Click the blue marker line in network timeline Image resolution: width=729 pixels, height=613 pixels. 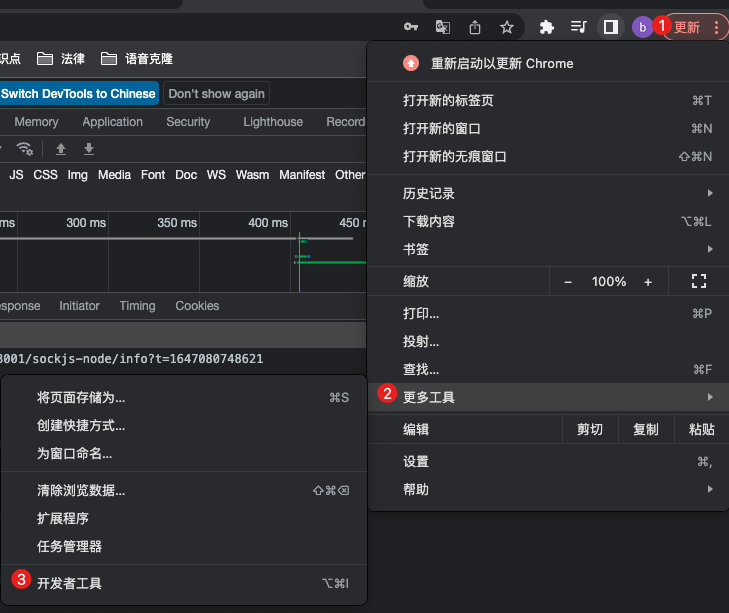pos(299,262)
